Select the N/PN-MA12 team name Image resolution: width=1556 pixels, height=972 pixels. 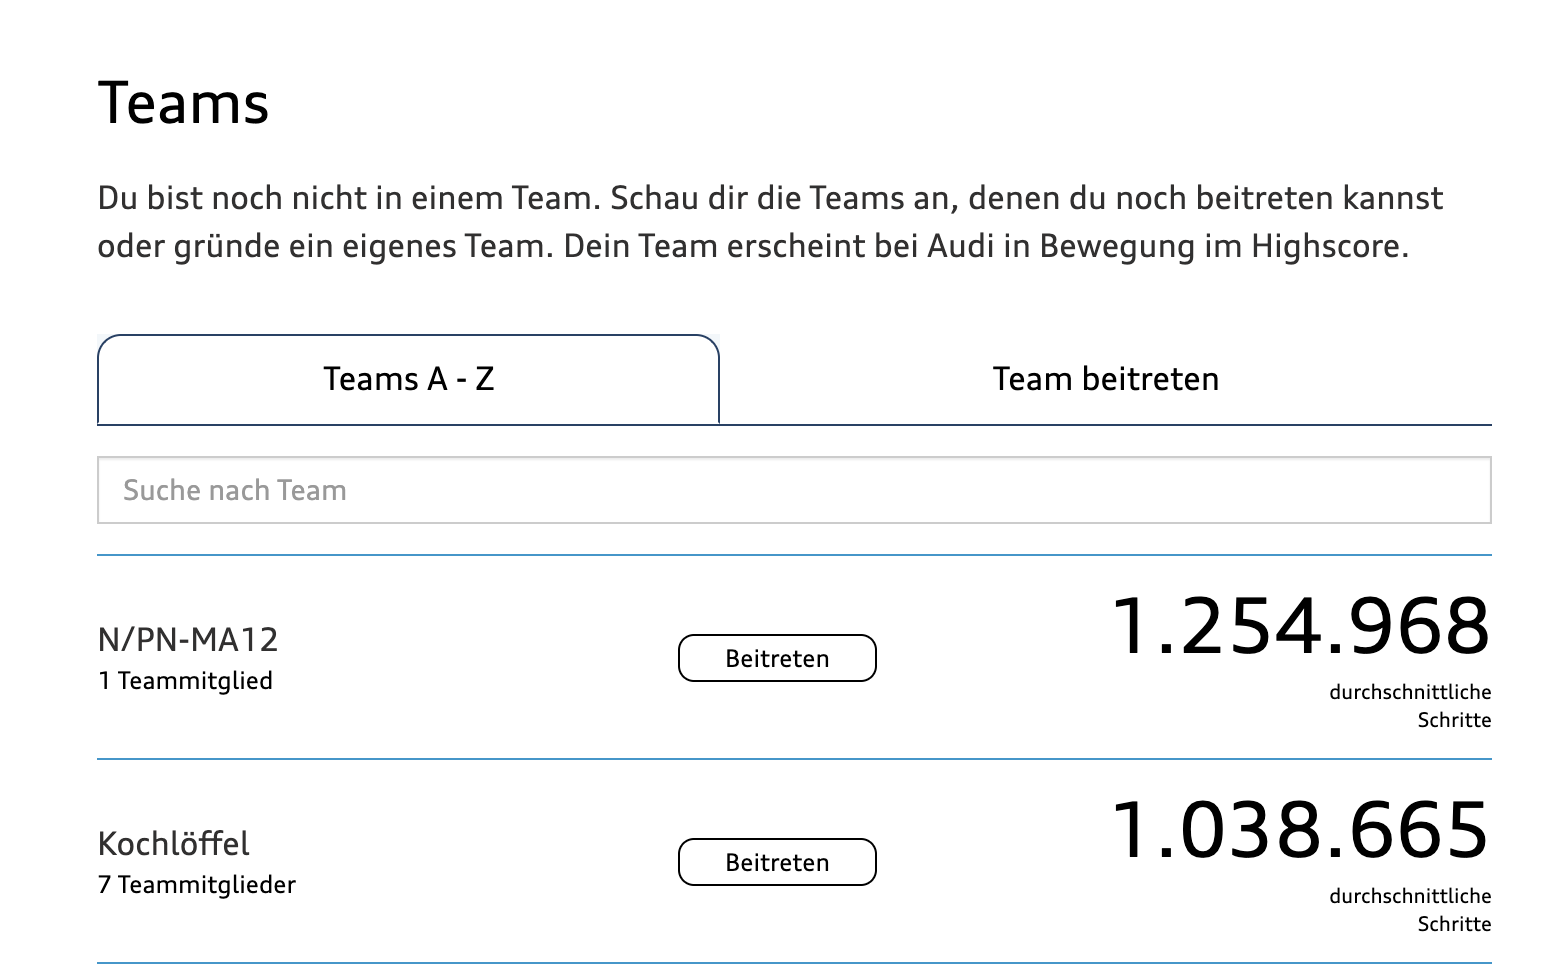tap(188, 639)
